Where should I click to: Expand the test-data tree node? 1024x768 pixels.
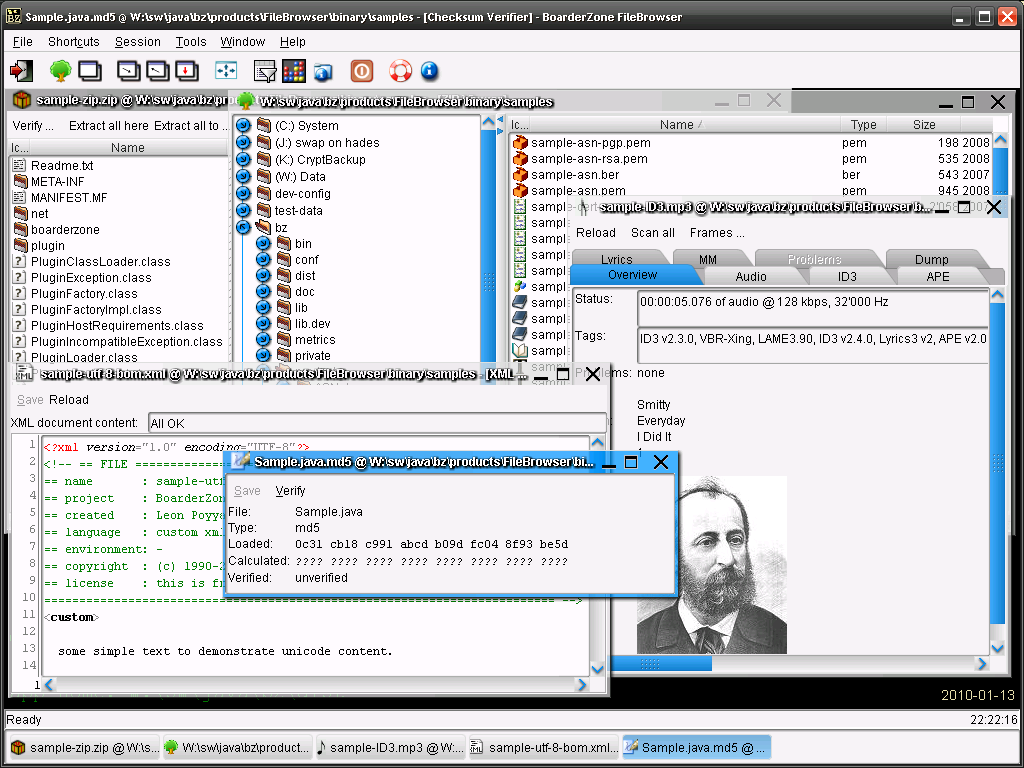pyautogui.click(x=244, y=210)
